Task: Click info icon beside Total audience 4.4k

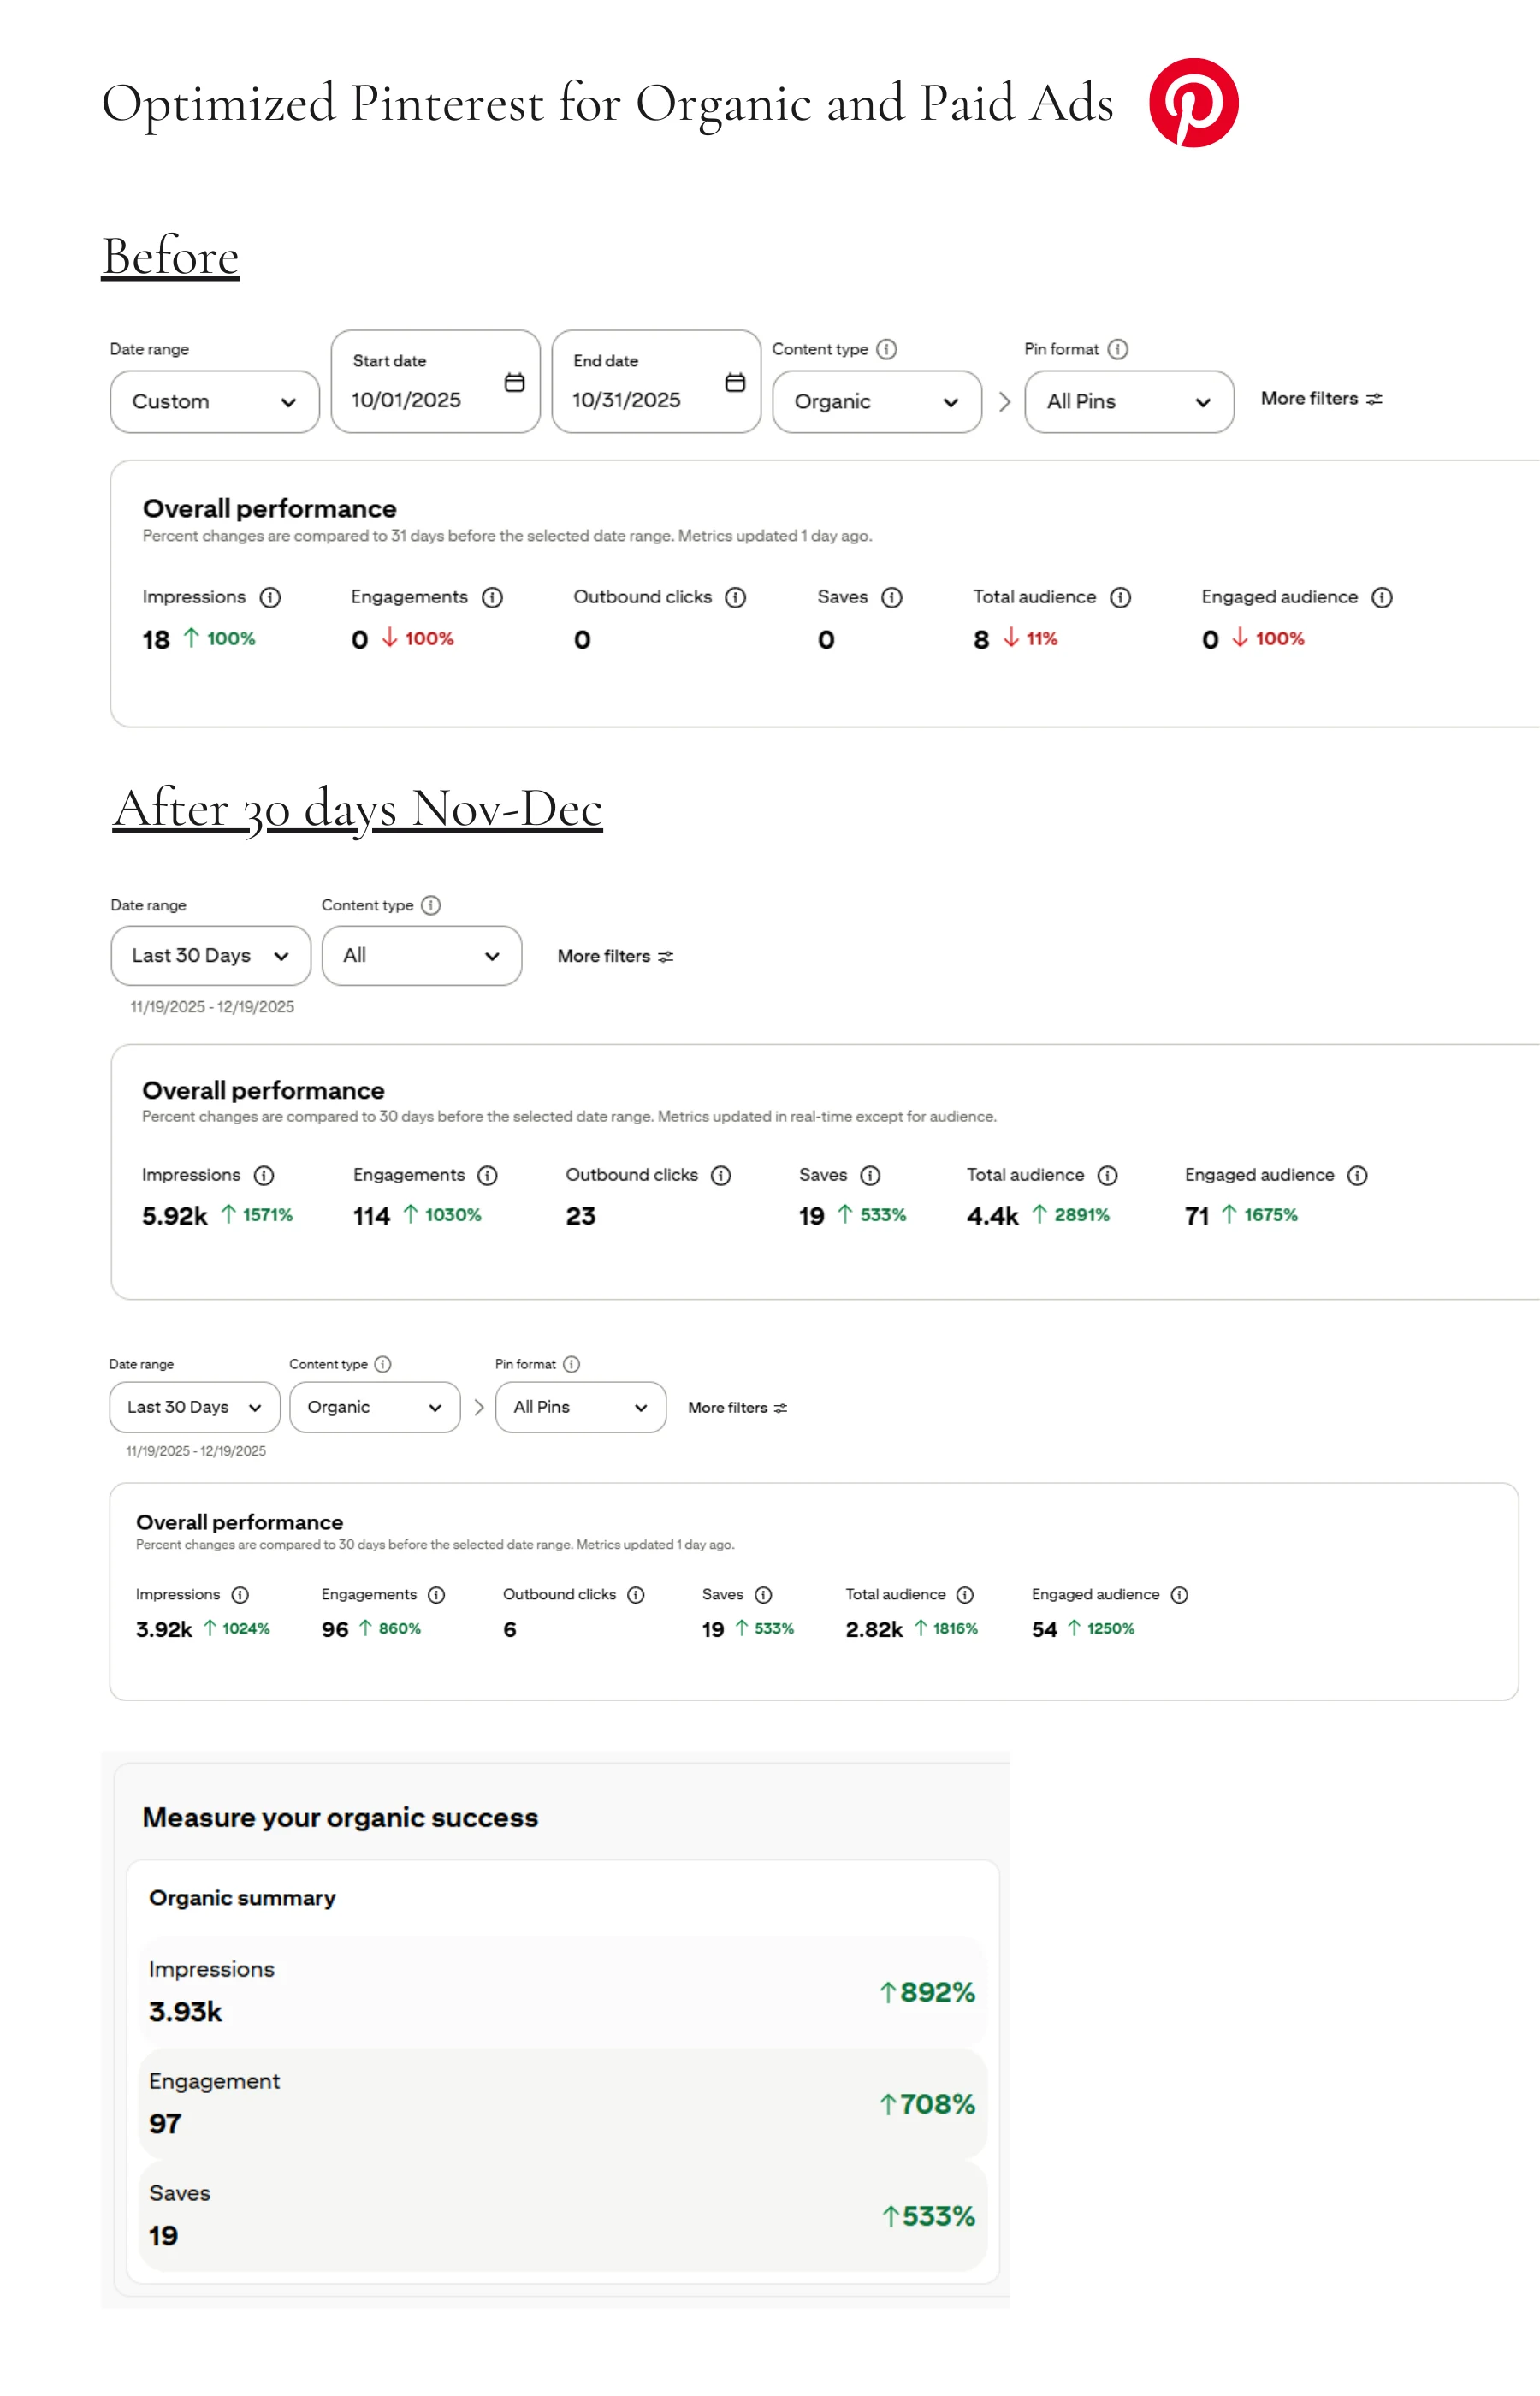Action: point(1107,1175)
